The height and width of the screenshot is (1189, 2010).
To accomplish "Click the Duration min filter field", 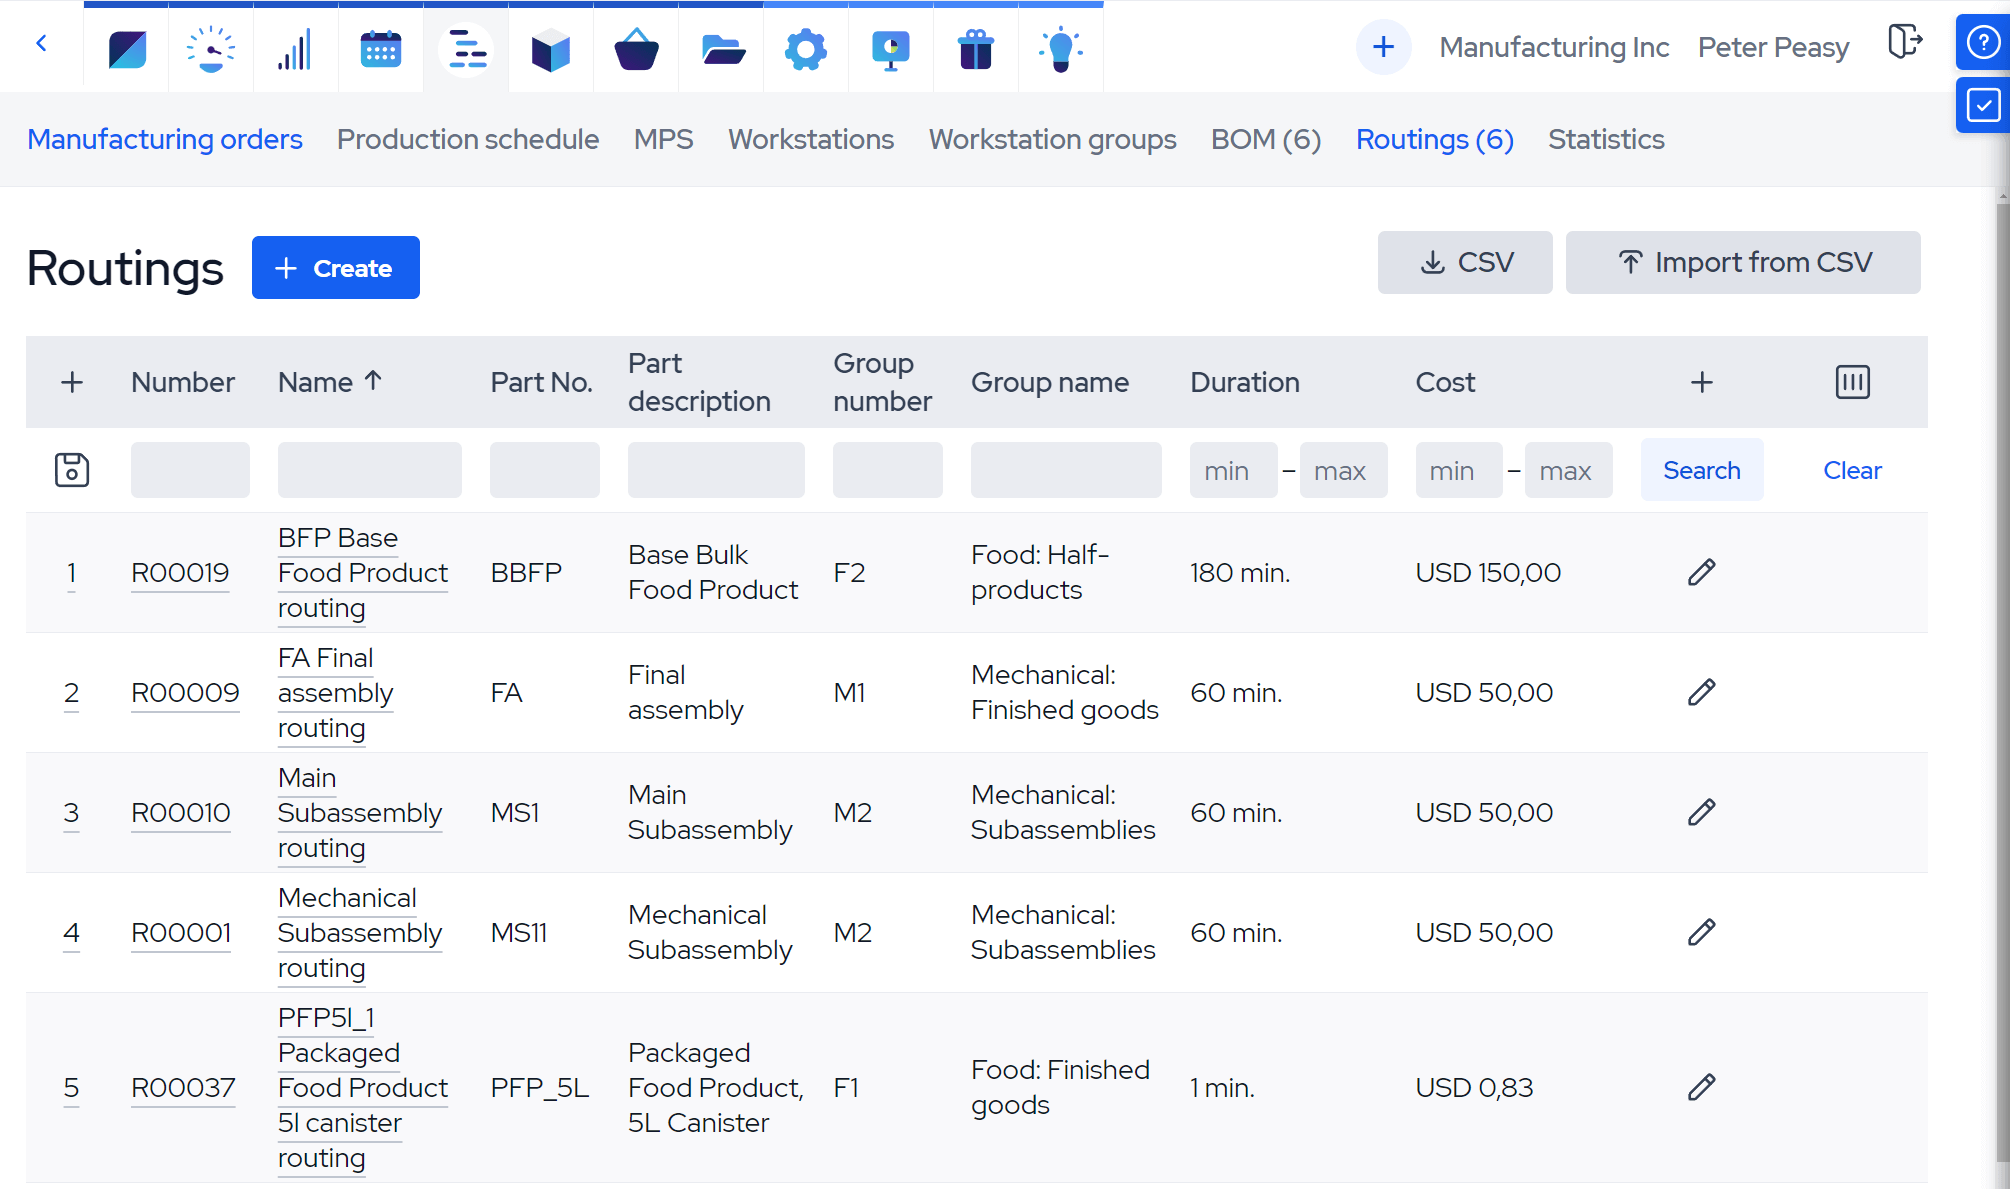I will point(1232,471).
